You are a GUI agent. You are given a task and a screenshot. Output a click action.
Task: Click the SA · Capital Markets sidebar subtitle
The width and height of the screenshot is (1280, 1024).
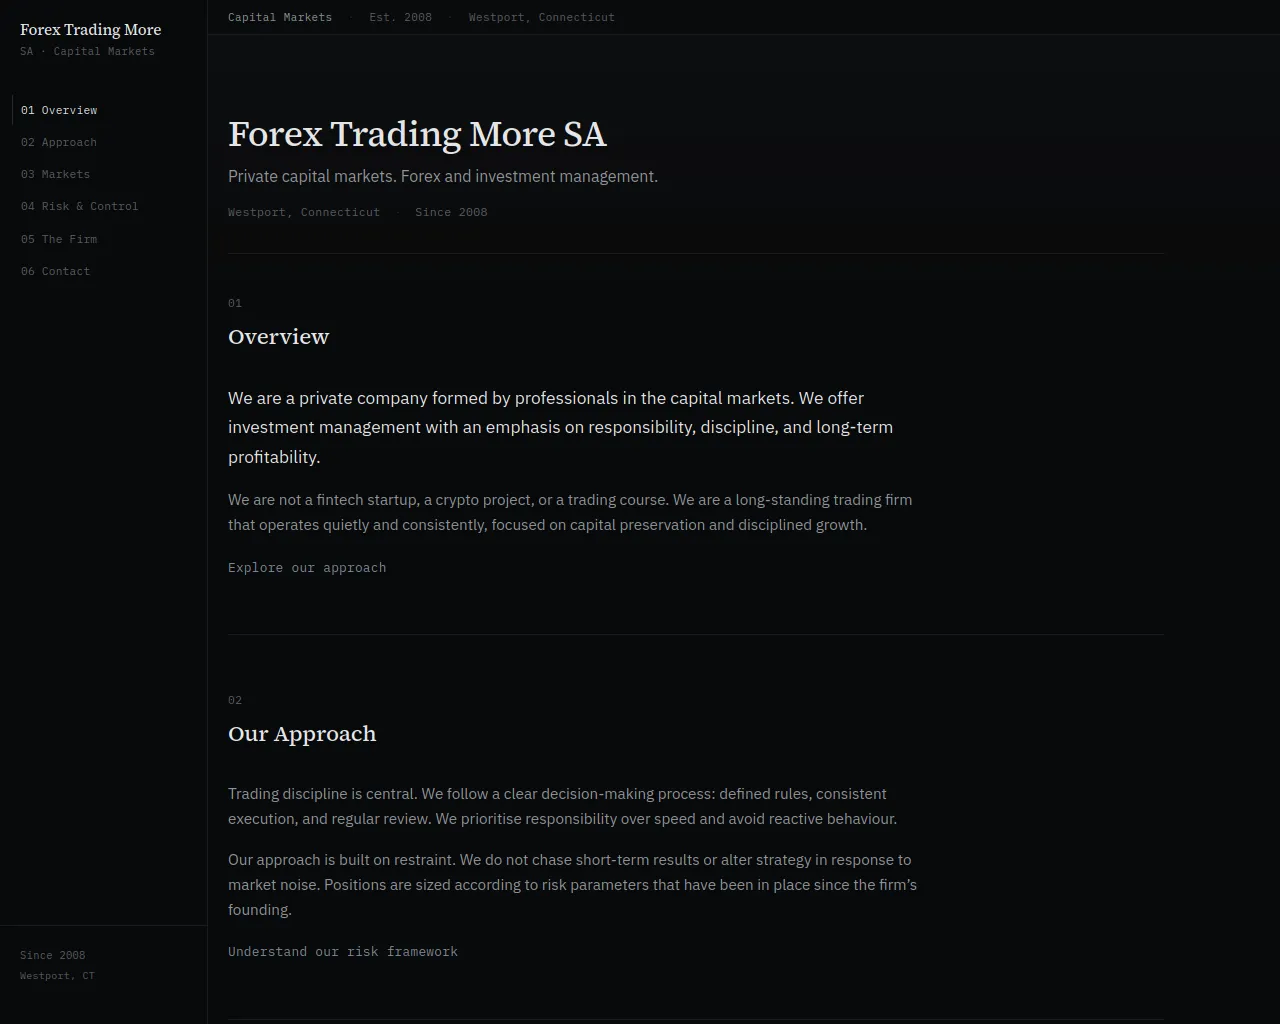87,51
